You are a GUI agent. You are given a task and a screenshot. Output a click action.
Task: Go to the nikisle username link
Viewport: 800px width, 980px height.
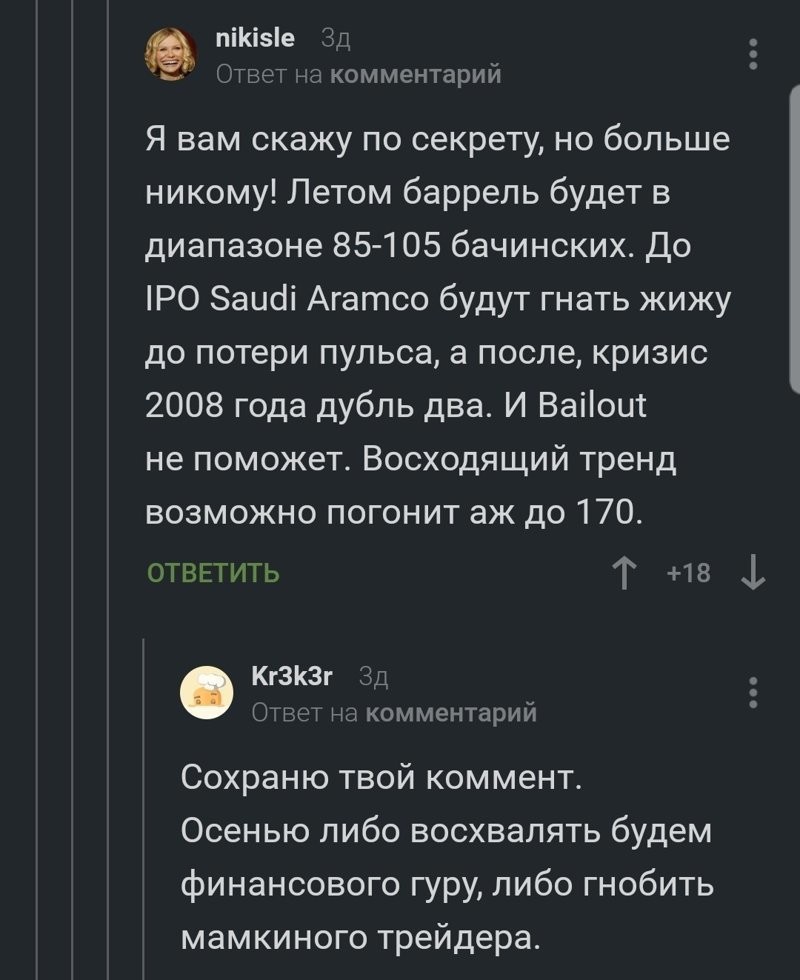tap(255, 38)
